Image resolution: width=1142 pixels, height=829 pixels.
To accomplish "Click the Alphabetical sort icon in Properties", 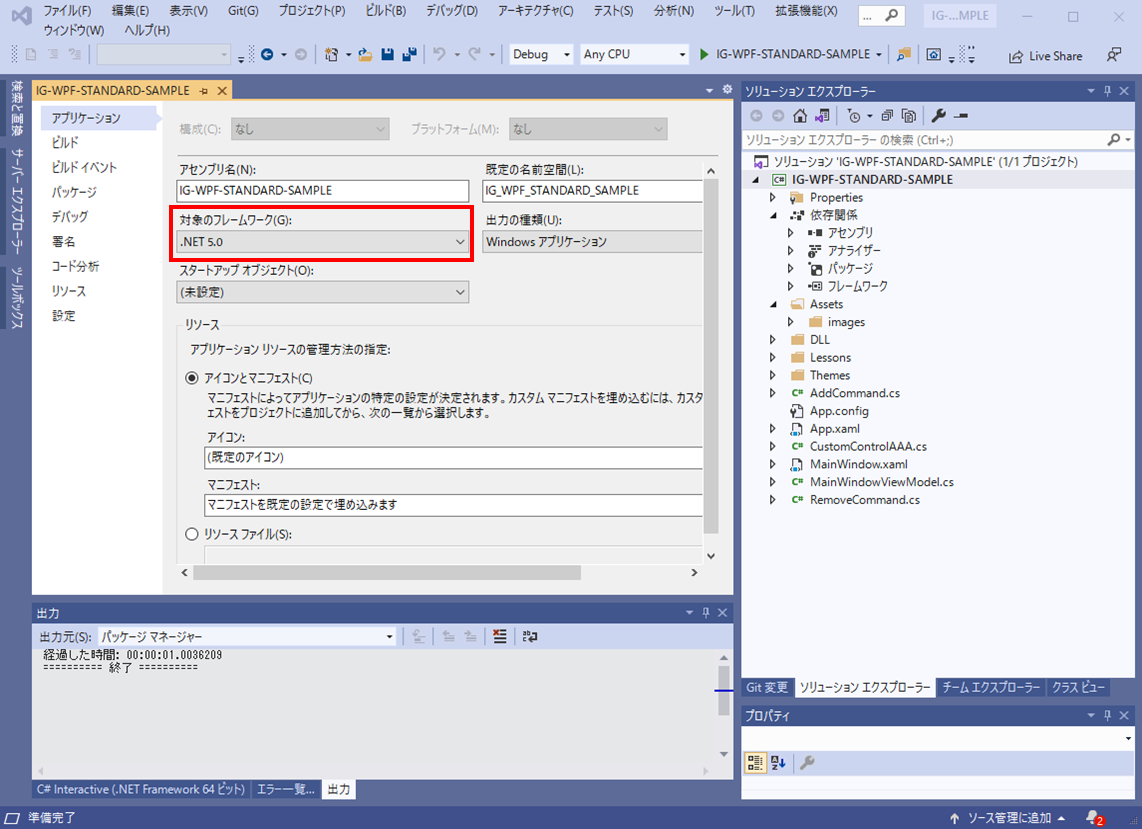I will [x=779, y=763].
